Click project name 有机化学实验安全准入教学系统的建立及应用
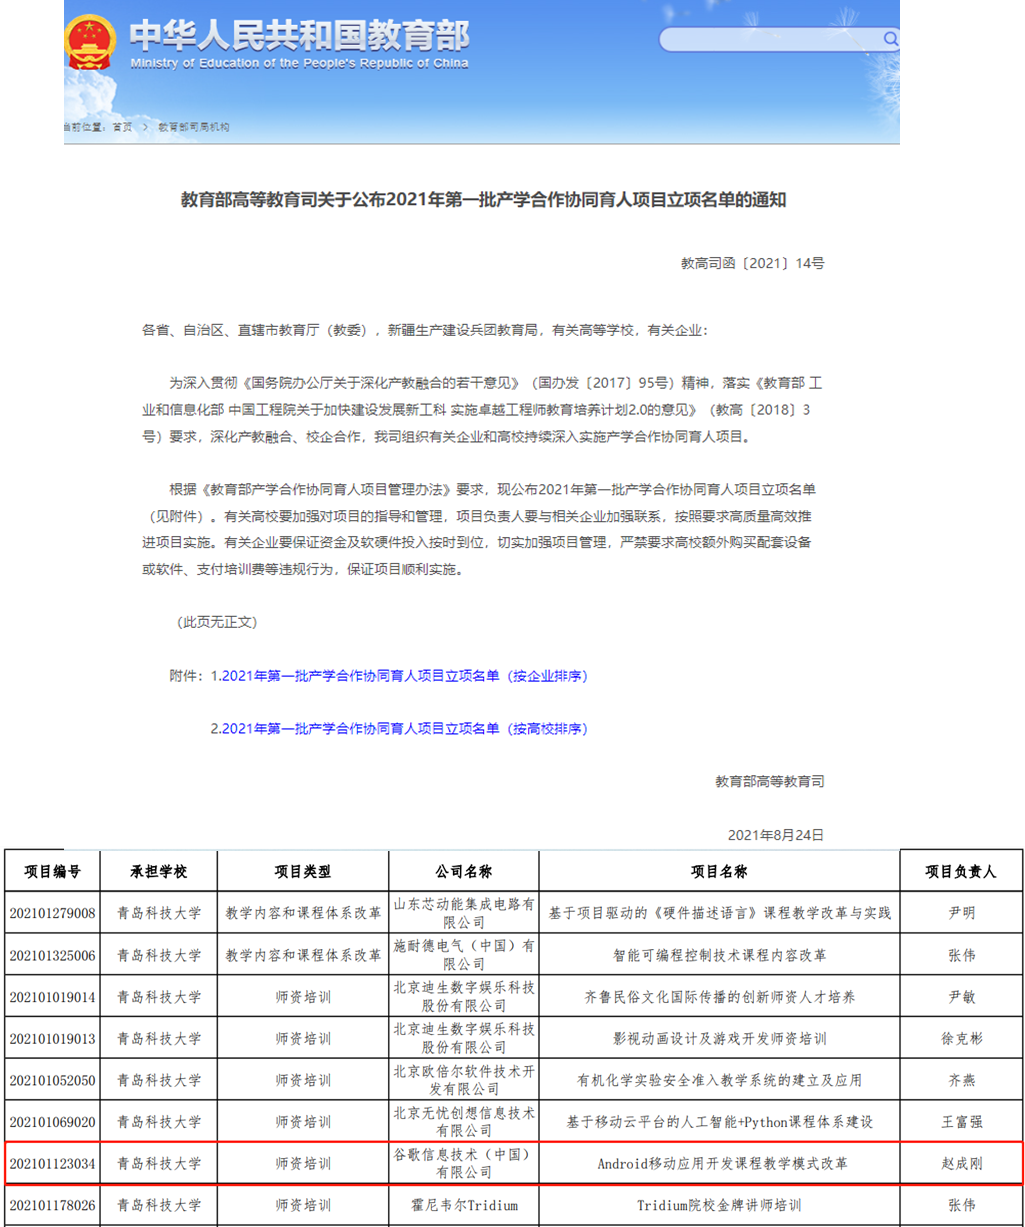 (719, 1080)
